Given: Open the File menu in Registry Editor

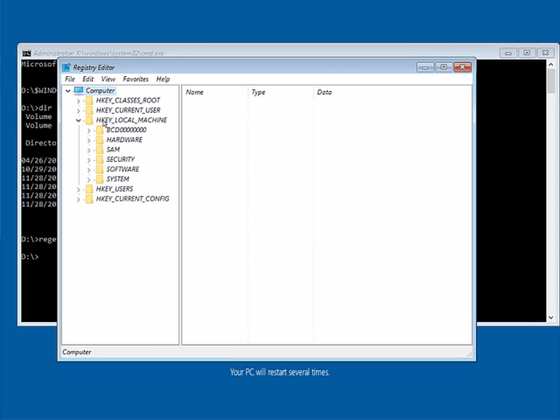Looking at the screenshot, I should tap(70, 79).
